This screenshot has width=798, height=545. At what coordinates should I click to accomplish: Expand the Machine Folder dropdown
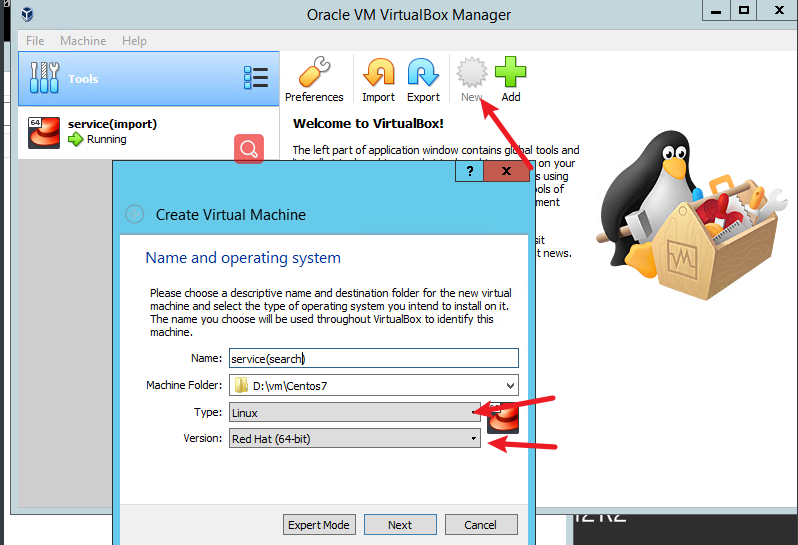(510, 386)
